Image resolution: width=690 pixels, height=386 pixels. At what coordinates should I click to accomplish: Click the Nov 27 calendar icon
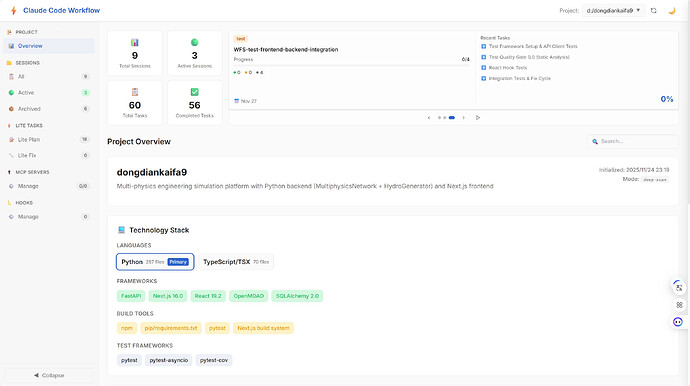(237, 101)
